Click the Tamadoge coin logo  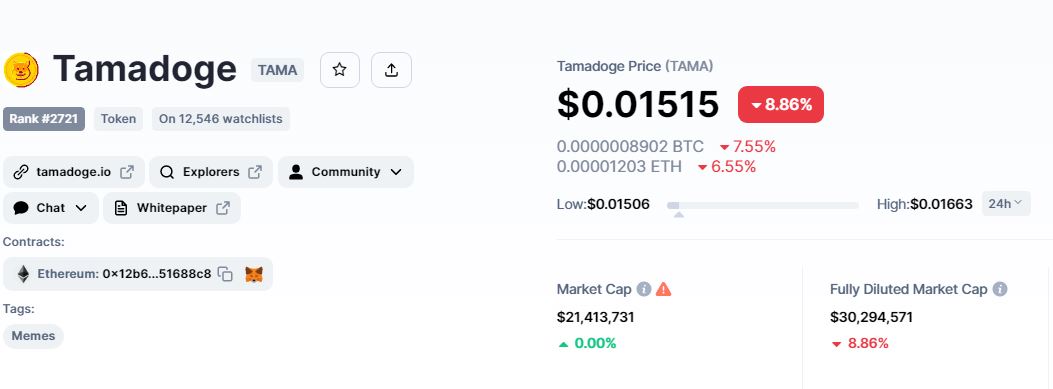[x=21, y=70]
